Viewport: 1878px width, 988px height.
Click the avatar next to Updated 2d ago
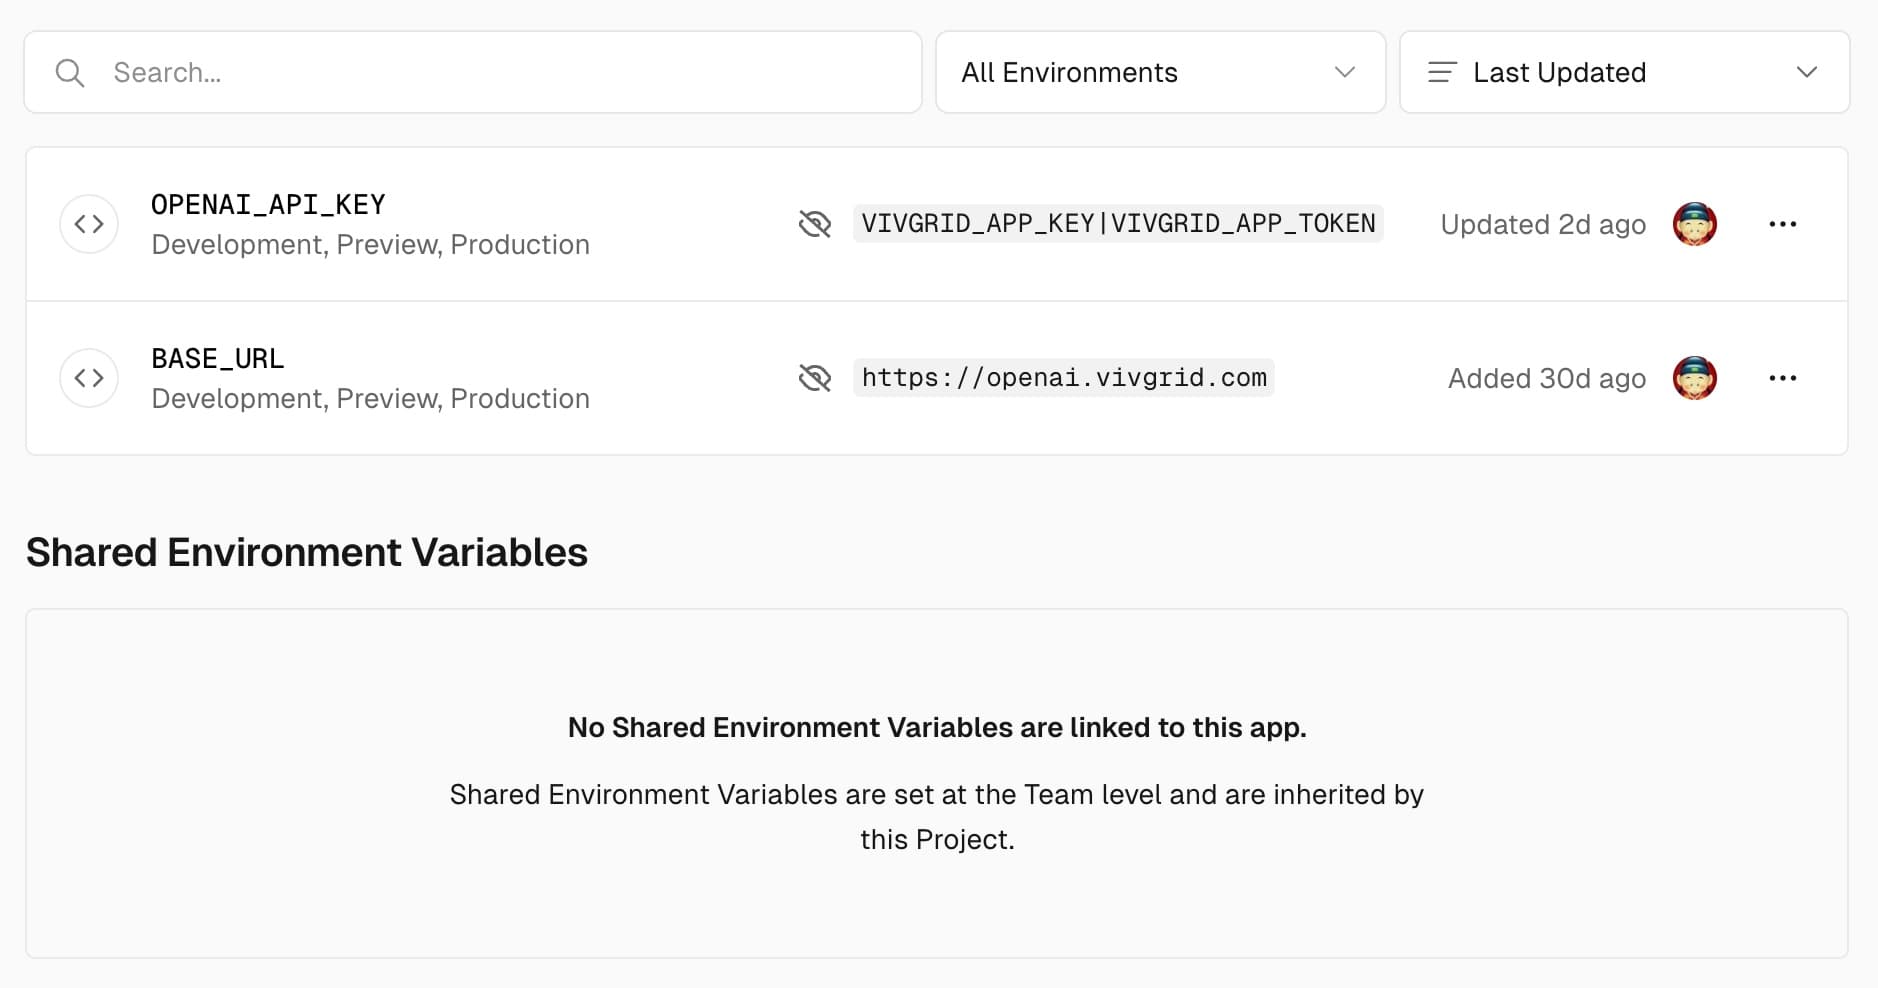1695,223
